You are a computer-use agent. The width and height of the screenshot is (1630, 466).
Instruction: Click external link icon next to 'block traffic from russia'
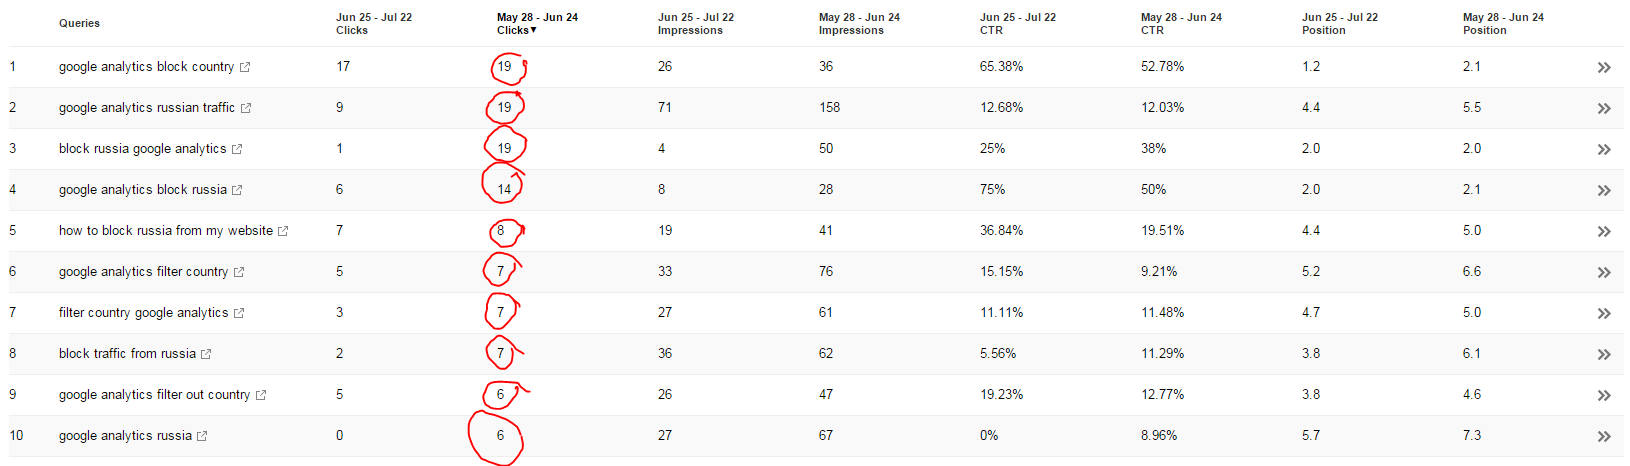click(x=206, y=354)
